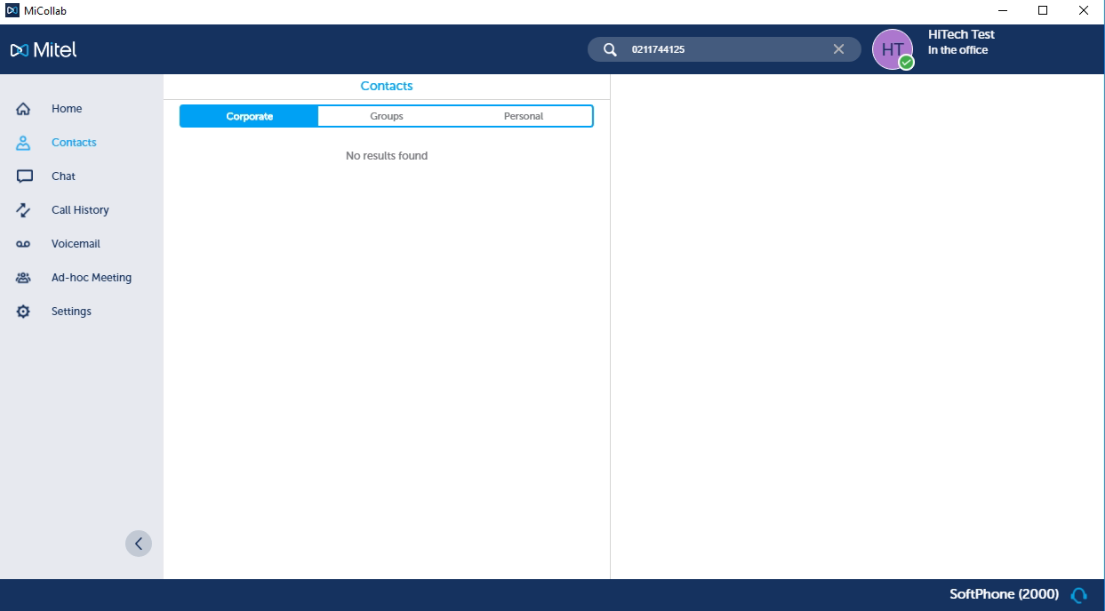Viewport: 1105px width, 611px height.
Task: Click the Chat bubble icon
Action: pyautogui.click(x=24, y=176)
